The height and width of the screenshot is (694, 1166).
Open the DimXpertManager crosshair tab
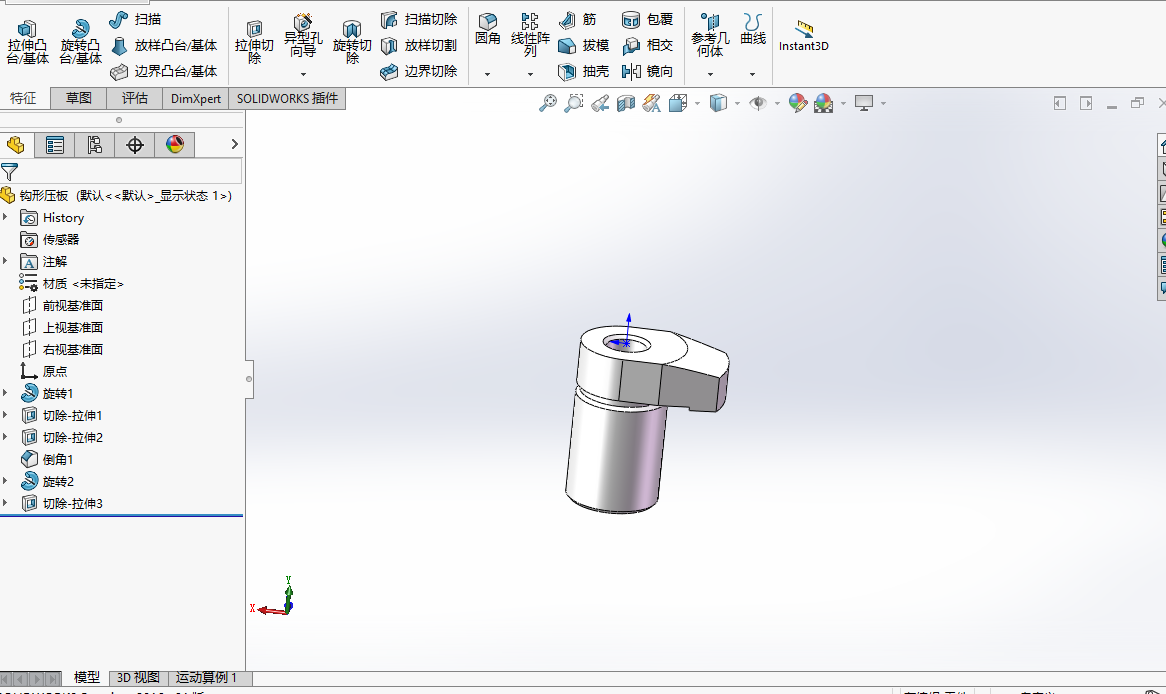[x=135, y=144]
